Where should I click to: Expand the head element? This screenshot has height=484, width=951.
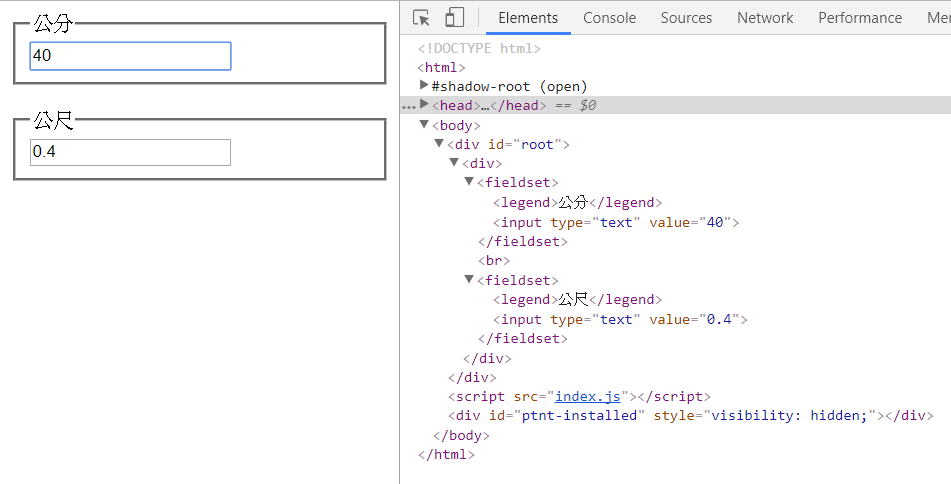(x=425, y=105)
